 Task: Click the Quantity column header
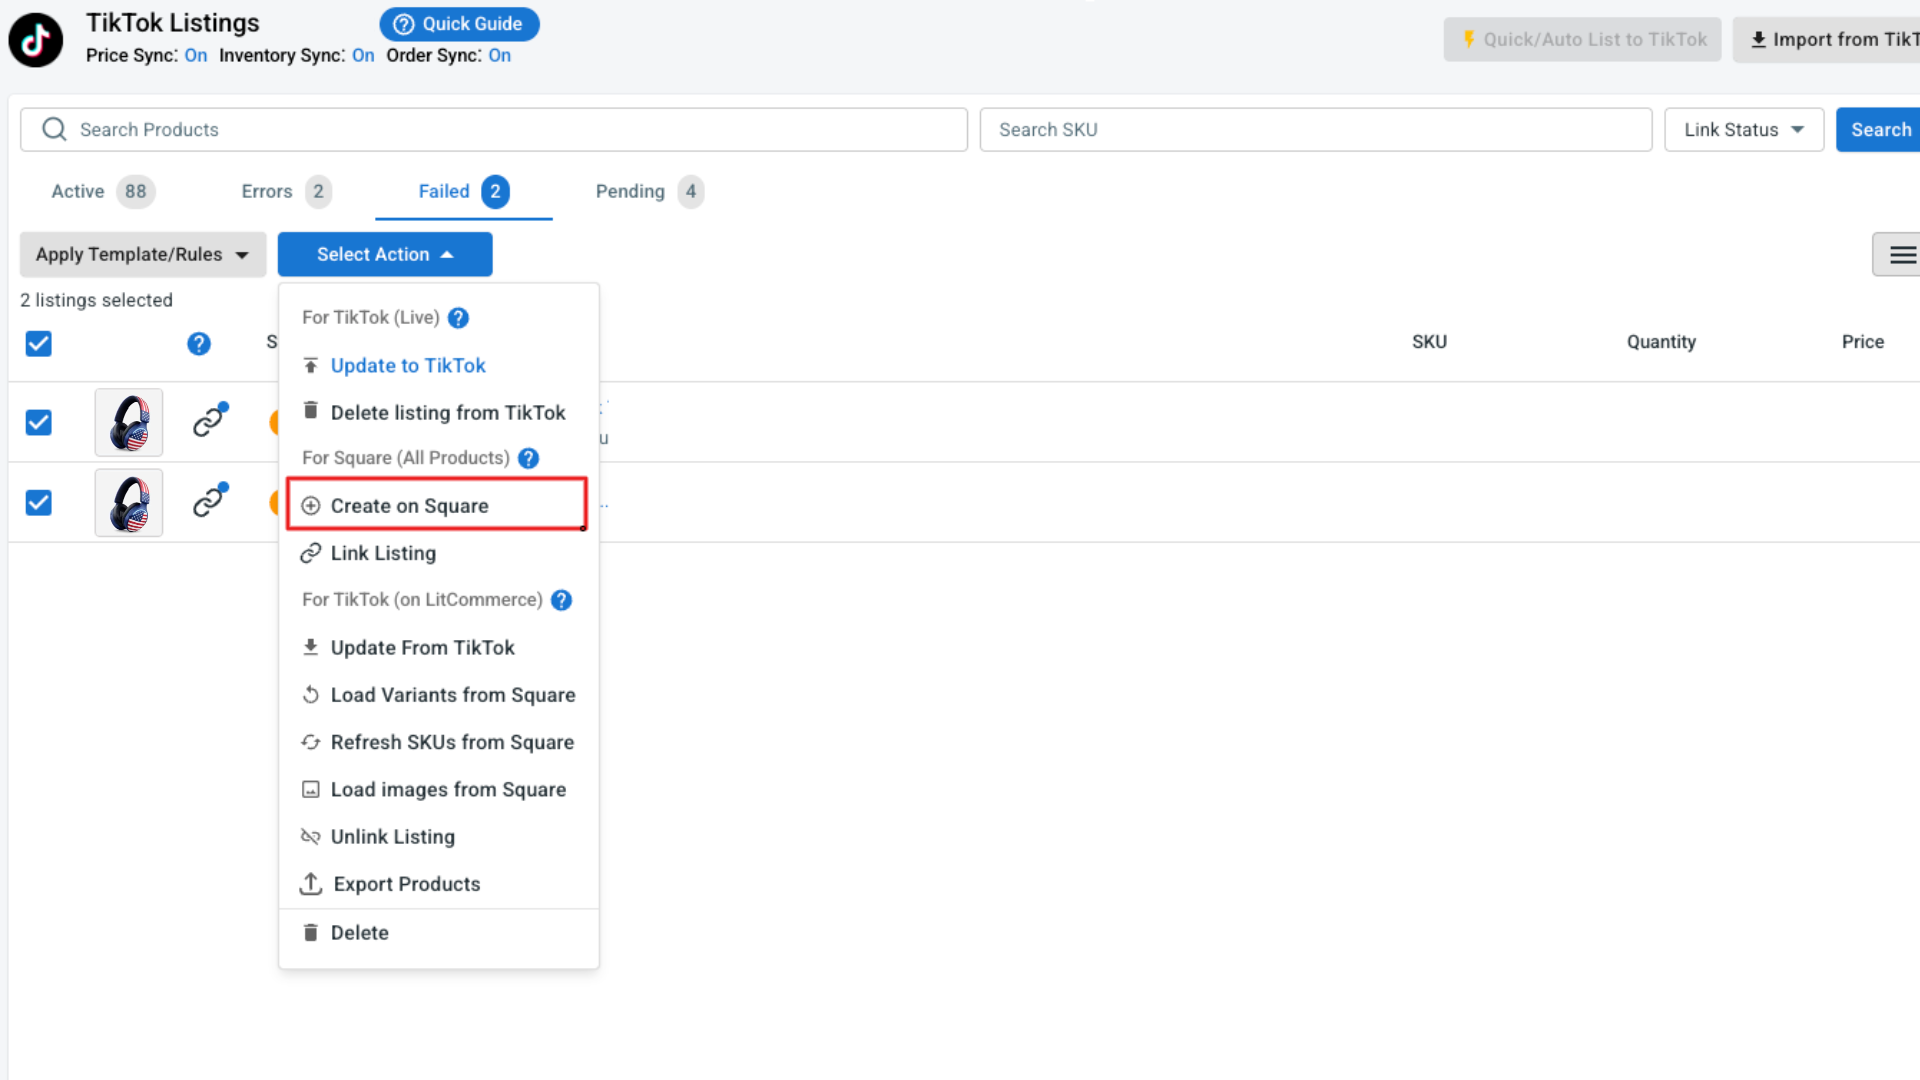1661,342
